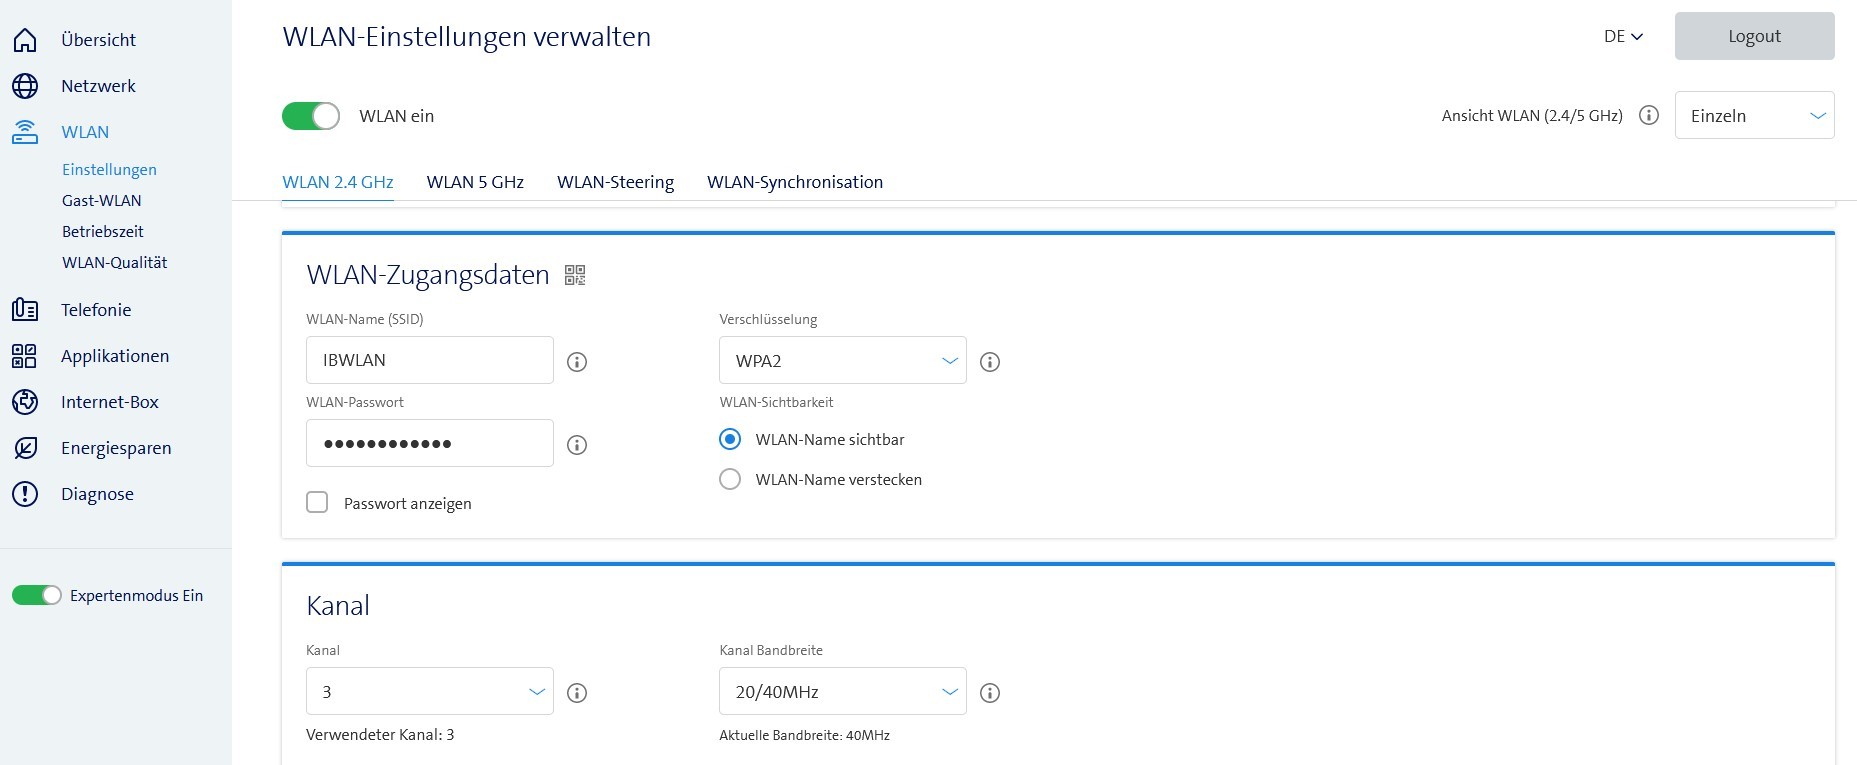Turn off the WLAN ein switch
This screenshot has width=1857, height=765.
(311, 116)
